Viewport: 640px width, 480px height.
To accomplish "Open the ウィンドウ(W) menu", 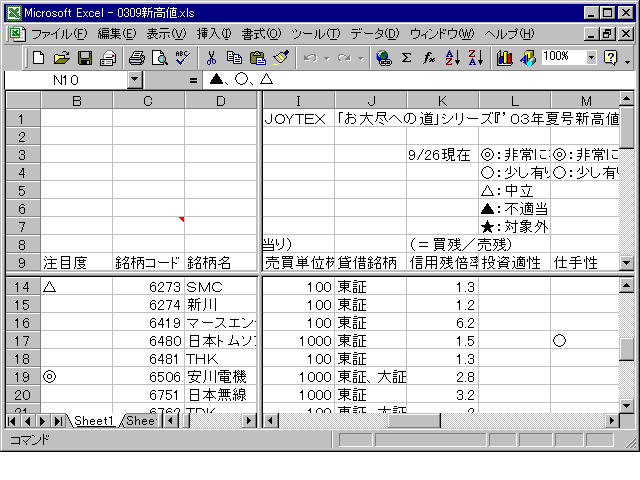I will 442,34.
